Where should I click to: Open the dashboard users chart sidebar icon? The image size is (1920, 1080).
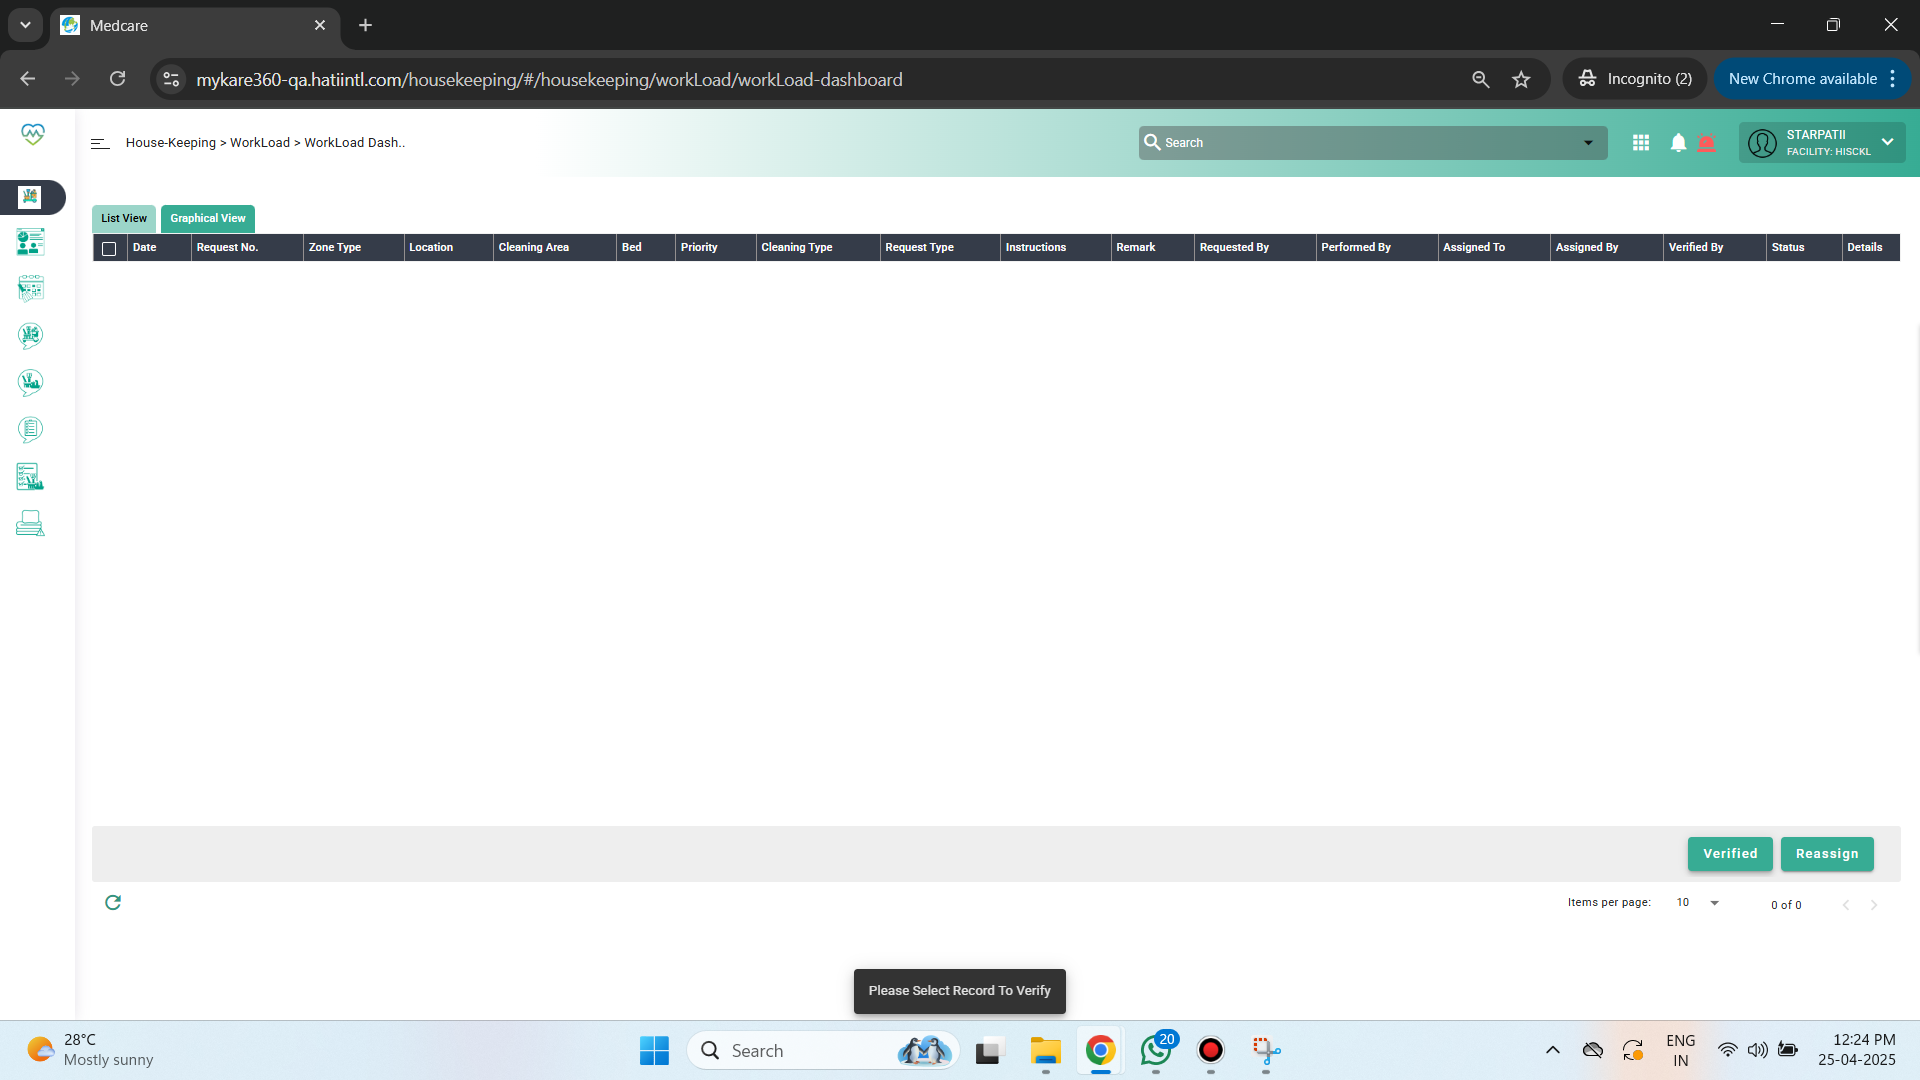click(30, 242)
